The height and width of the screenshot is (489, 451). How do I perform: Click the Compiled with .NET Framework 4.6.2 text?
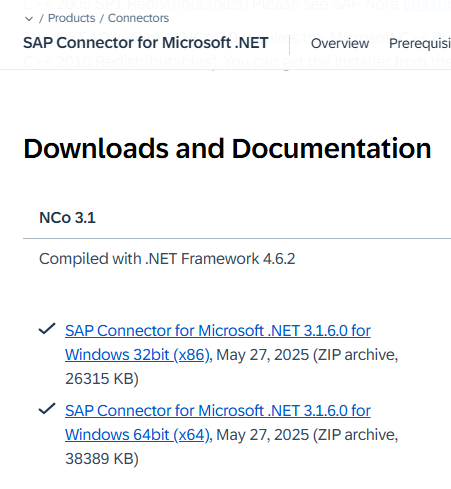click(x=167, y=259)
